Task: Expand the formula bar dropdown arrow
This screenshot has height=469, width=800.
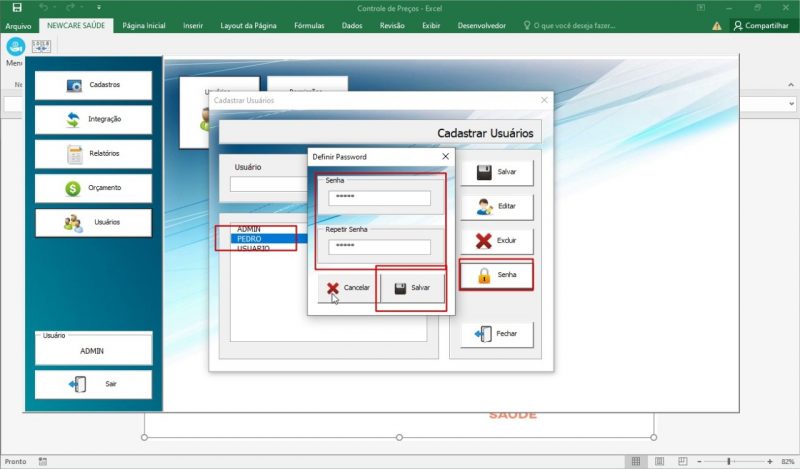Action: [791, 103]
